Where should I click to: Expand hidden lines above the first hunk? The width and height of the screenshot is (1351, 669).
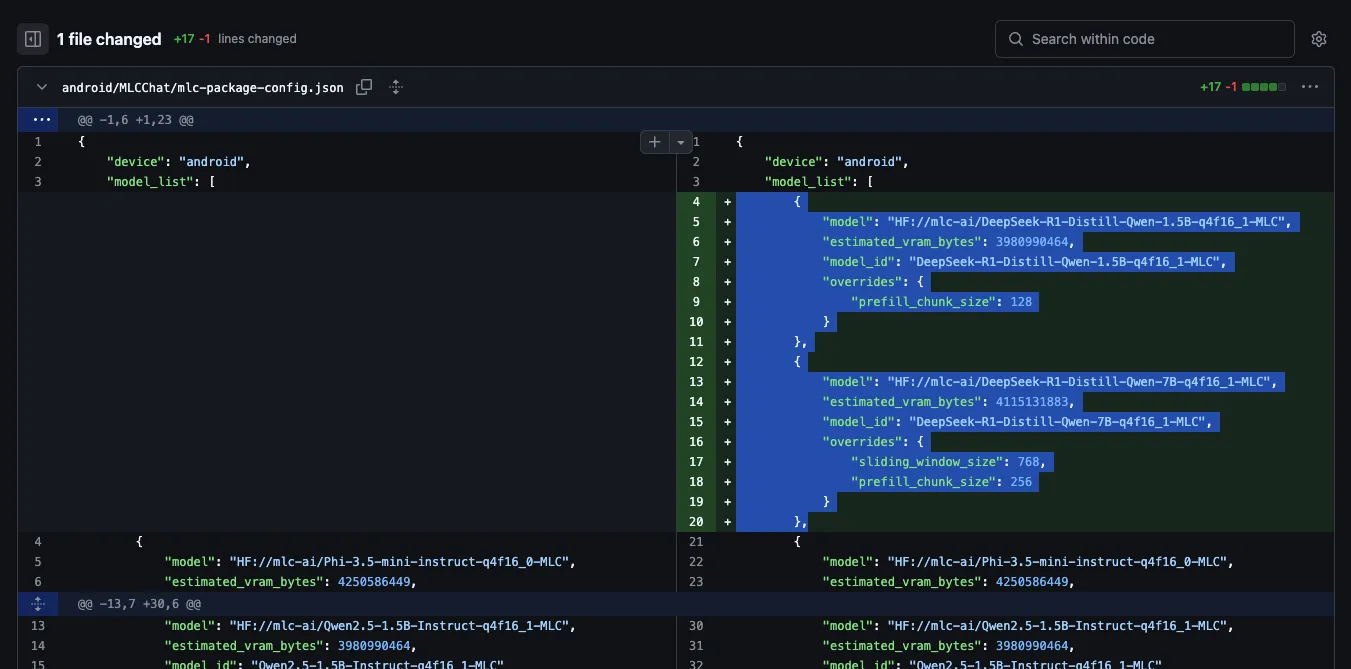[41, 119]
